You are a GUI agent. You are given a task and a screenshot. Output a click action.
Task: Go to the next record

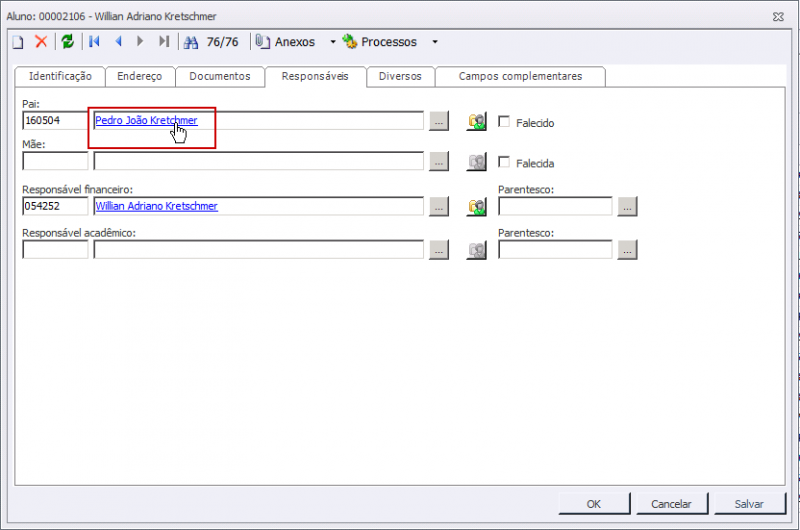click(x=140, y=42)
